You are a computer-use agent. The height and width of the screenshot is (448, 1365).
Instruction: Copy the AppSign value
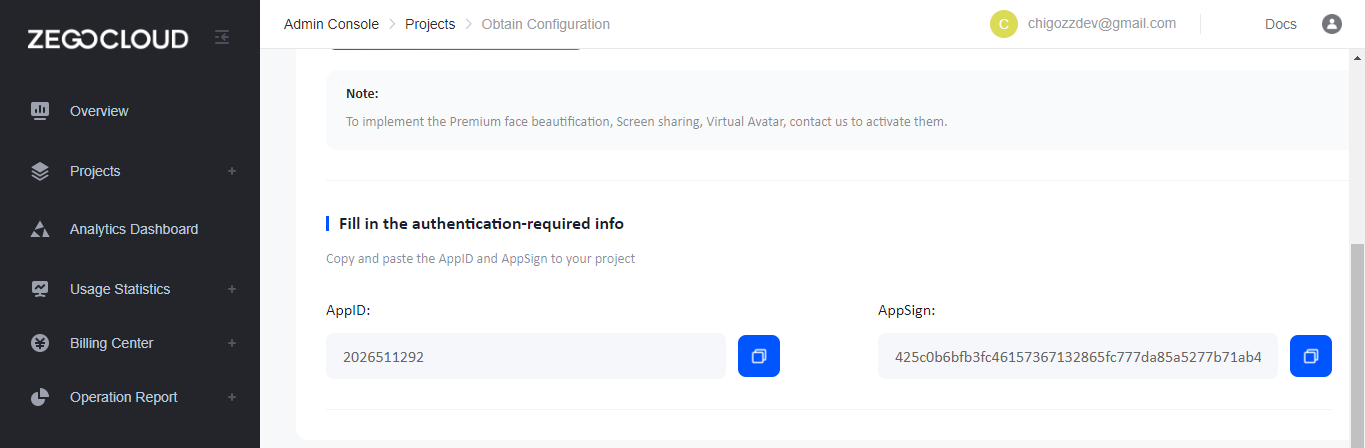pyautogui.click(x=1311, y=356)
